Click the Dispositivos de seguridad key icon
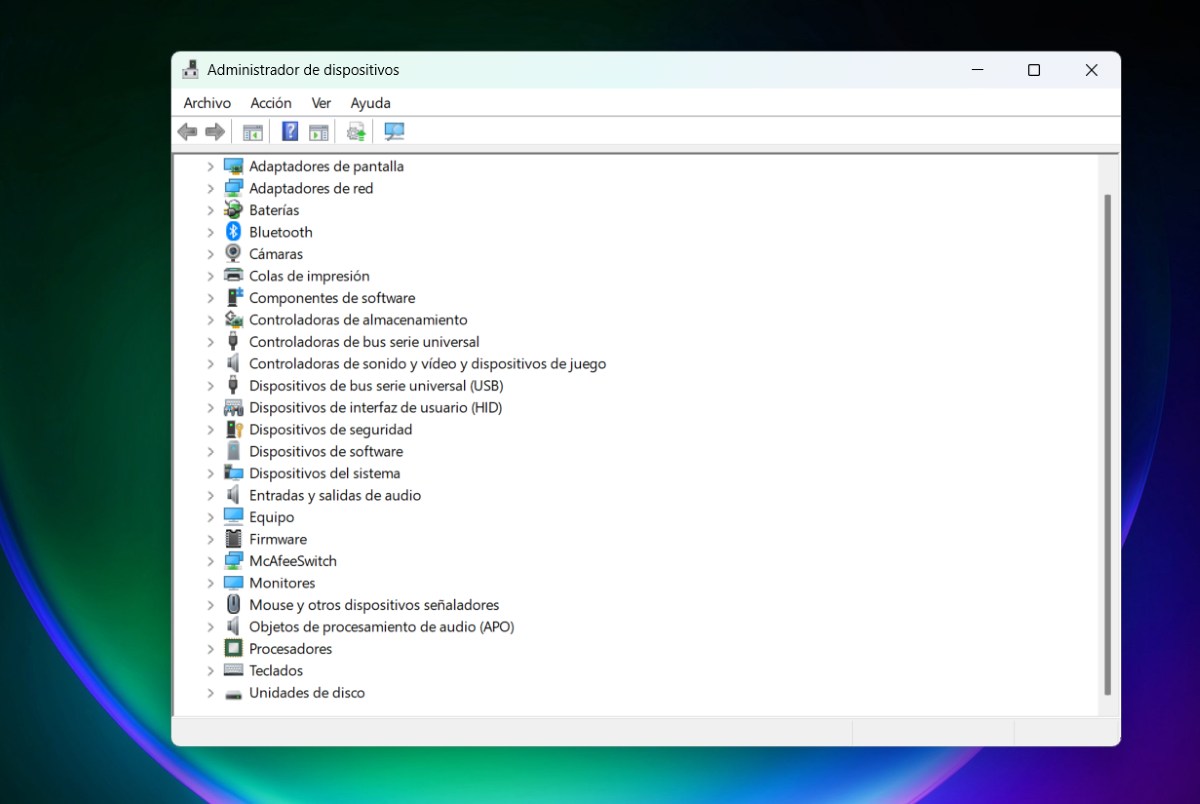Viewport: 1200px width, 804px height. coord(233,430)
